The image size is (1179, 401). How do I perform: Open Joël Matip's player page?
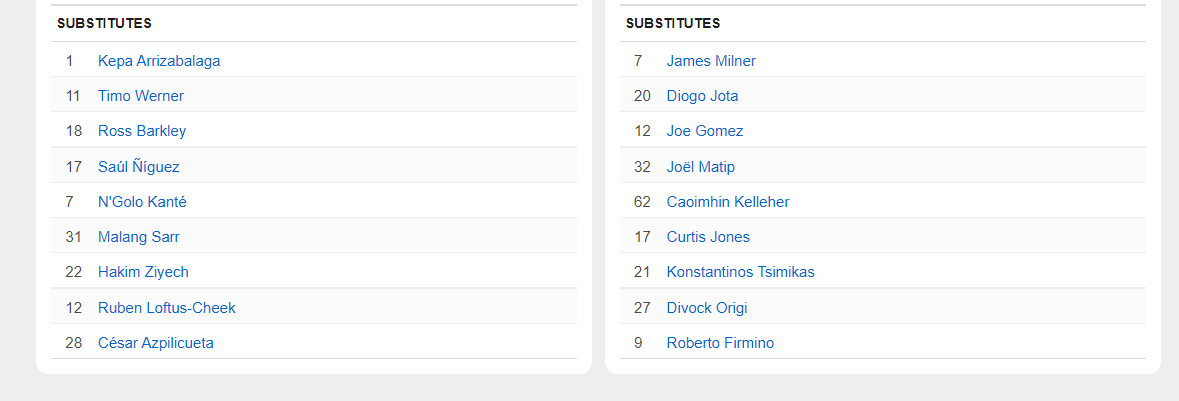coord(701,167)
